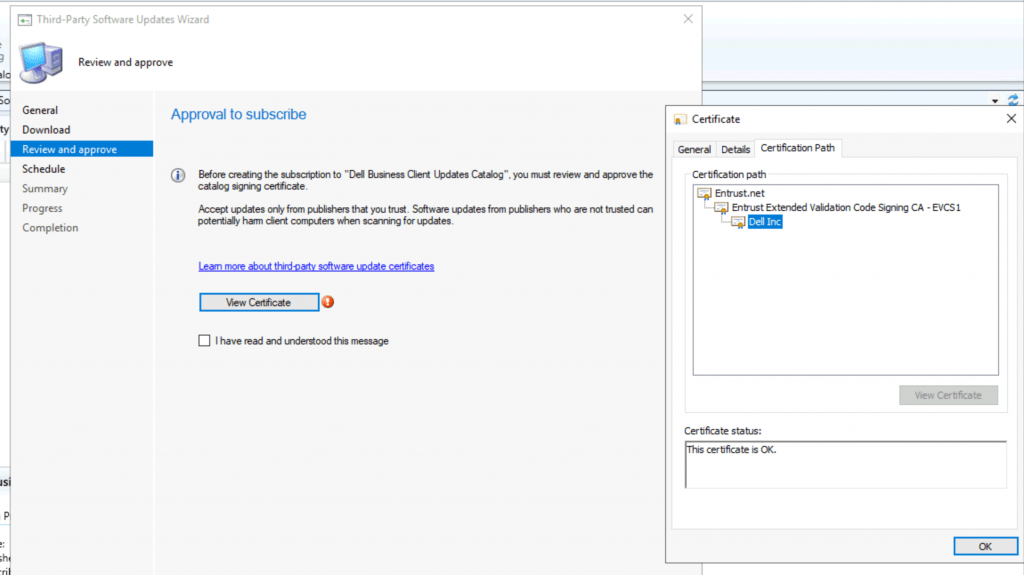Click the computer icon beside Review and approve
This screenshot has width=1024, height=575.
point(41,62)
